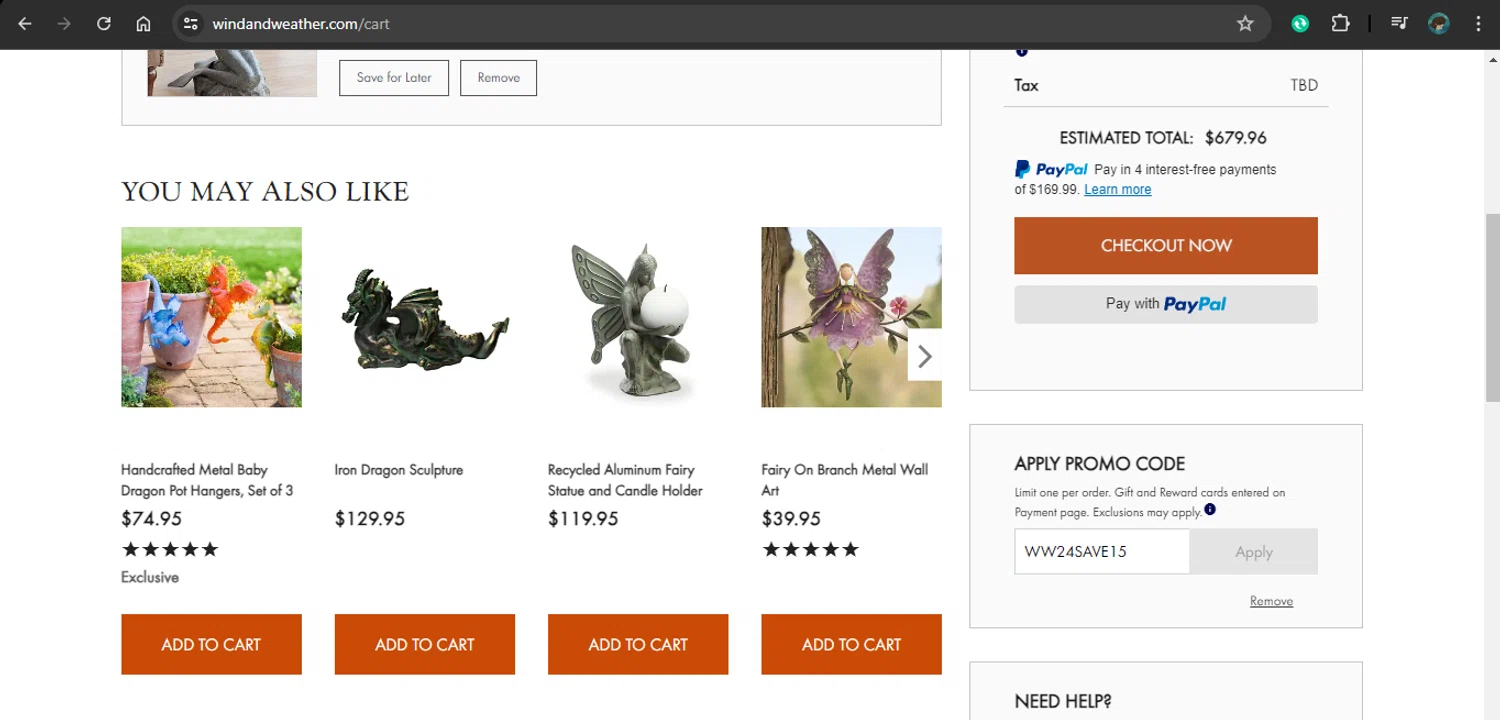Click the browser back arrow
Screen dimensions: 1500x720
coord(25,24)
